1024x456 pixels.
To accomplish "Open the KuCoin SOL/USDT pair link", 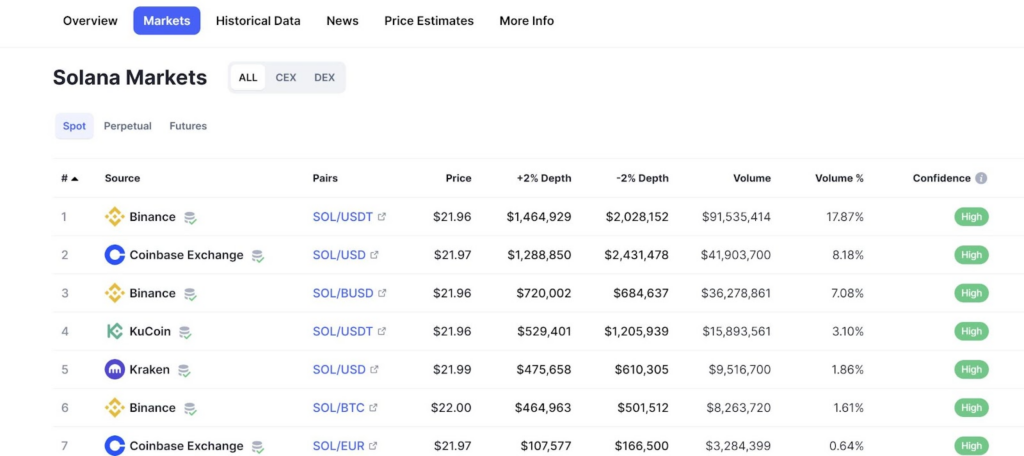I will (342, 331).
